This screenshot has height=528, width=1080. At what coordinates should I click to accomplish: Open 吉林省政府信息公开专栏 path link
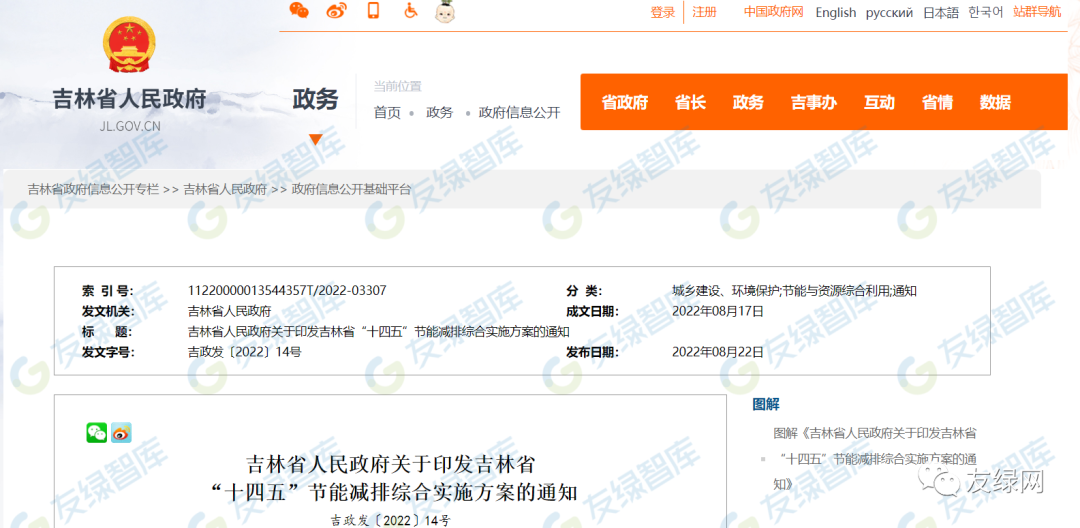93,189
